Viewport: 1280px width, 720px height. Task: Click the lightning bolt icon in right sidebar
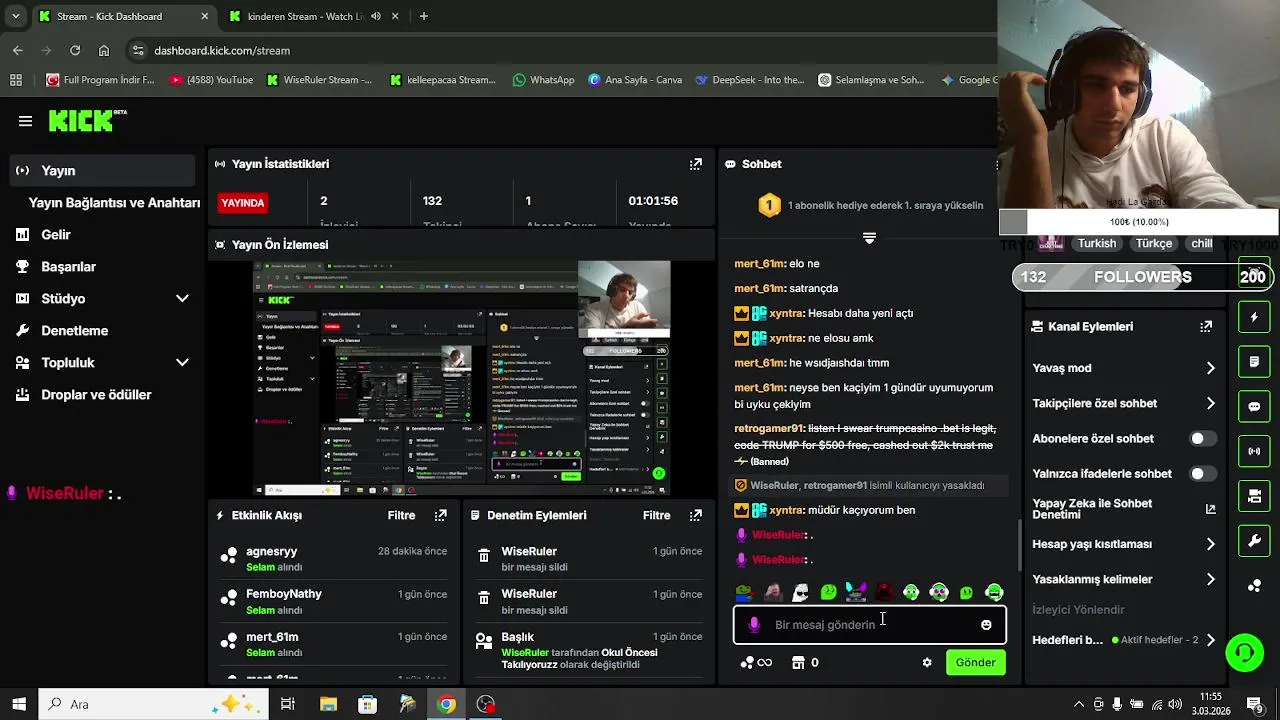(x=1254, y=317)
